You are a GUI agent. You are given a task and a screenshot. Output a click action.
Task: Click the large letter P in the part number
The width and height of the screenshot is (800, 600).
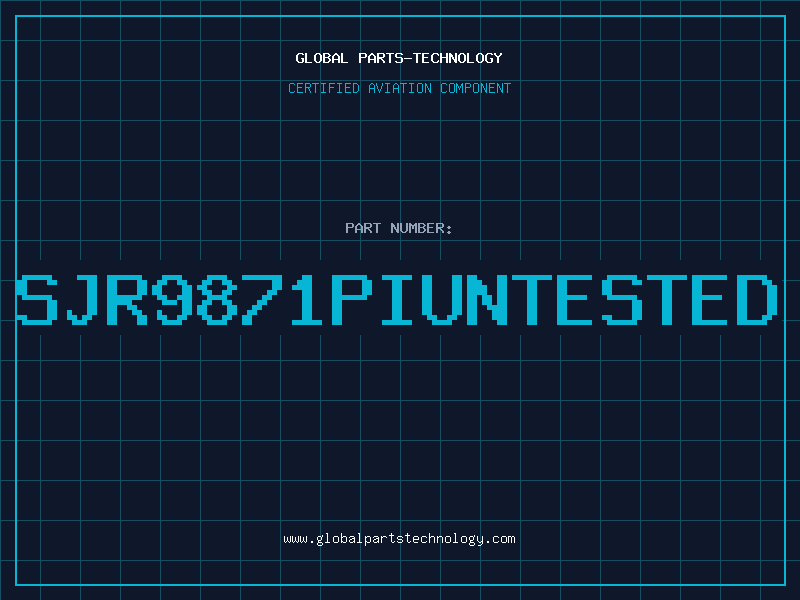click(x=352, y=299)
